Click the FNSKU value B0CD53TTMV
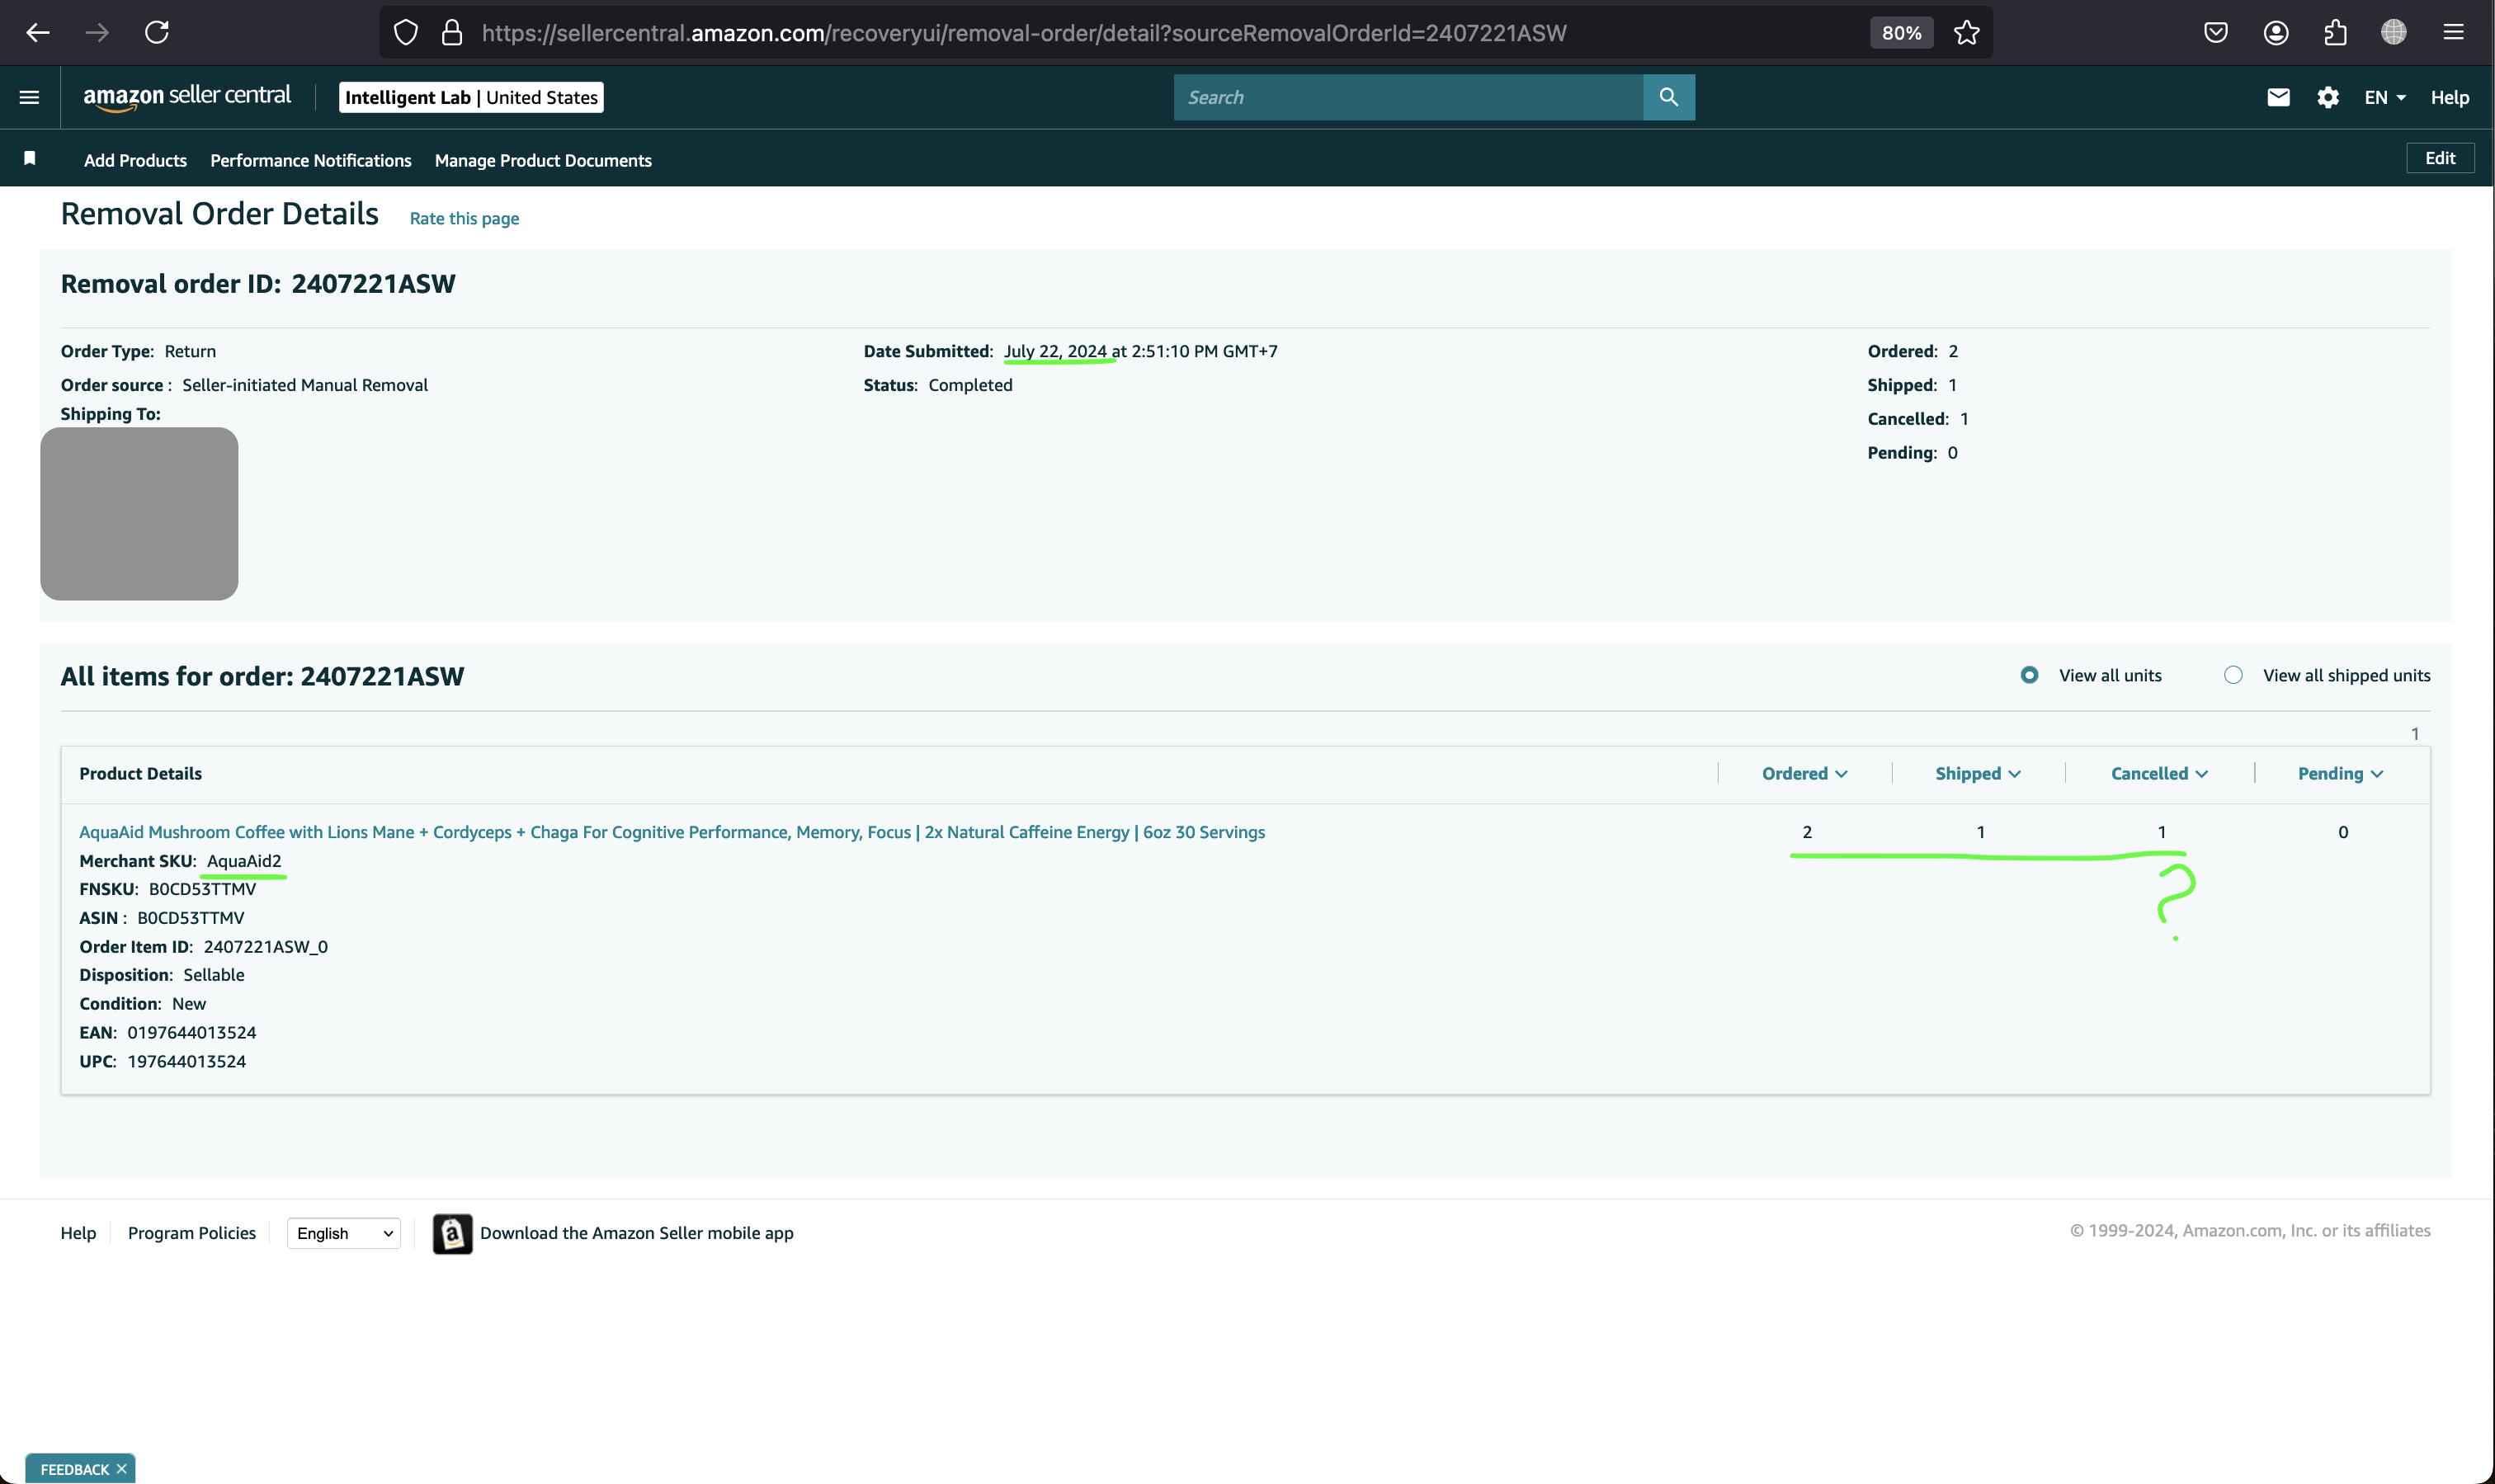The image size is (2495, 1484). 202,888
